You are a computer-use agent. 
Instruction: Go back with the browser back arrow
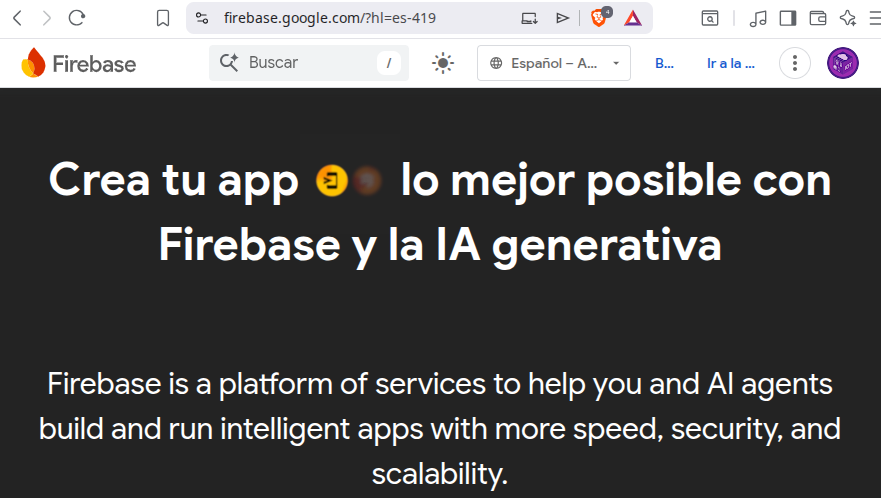click(x=17, y=18)
